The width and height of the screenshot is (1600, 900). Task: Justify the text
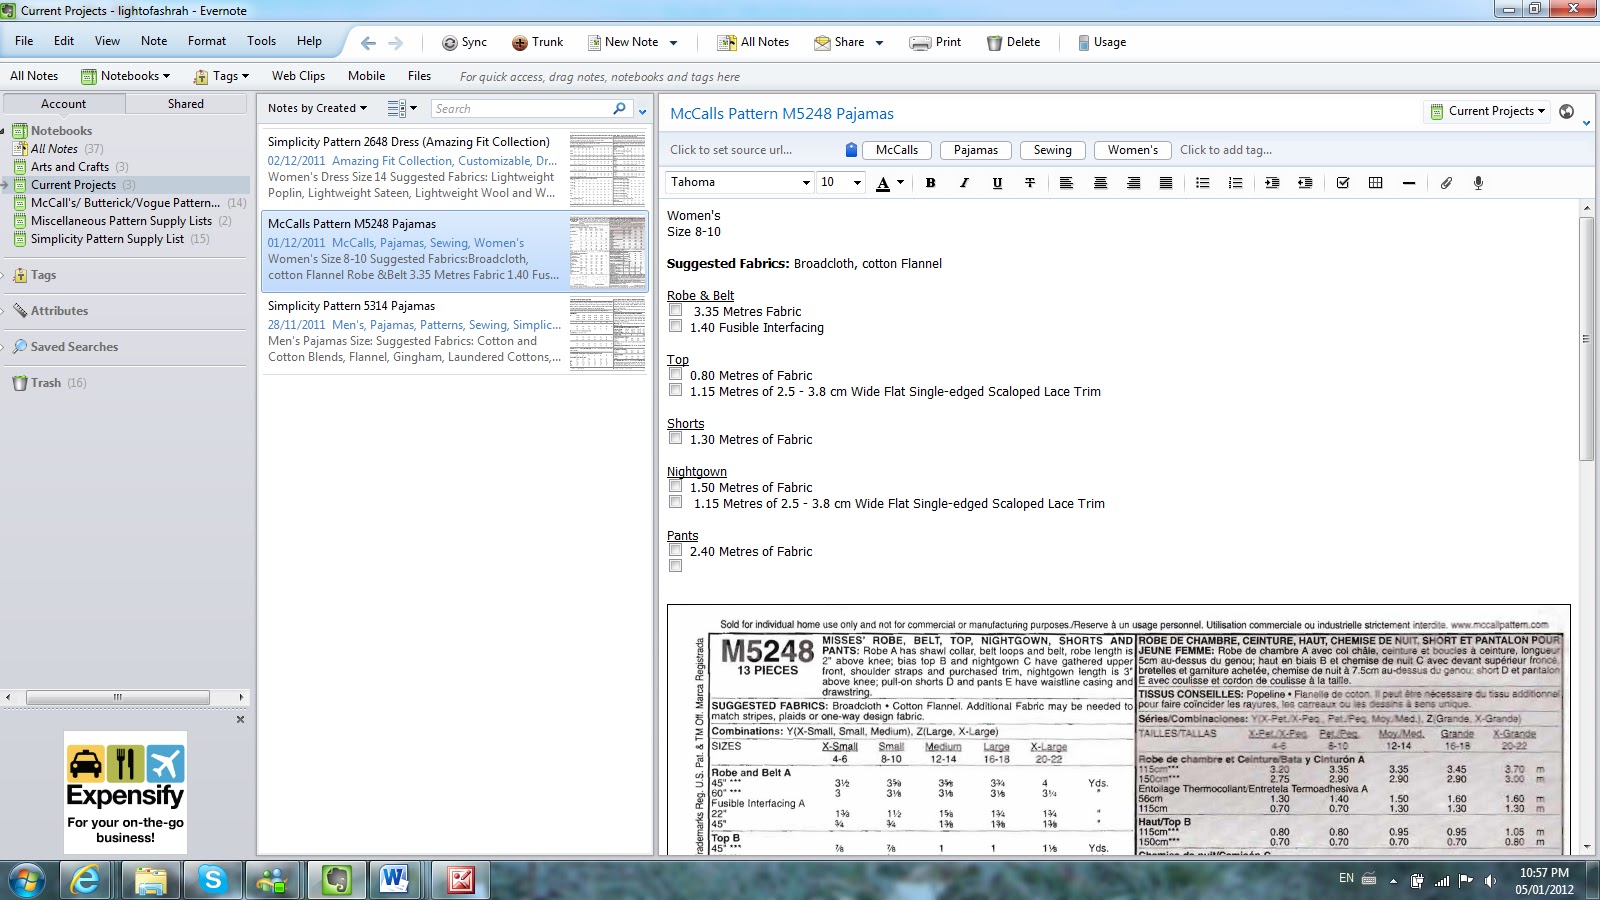[1166, 183]
